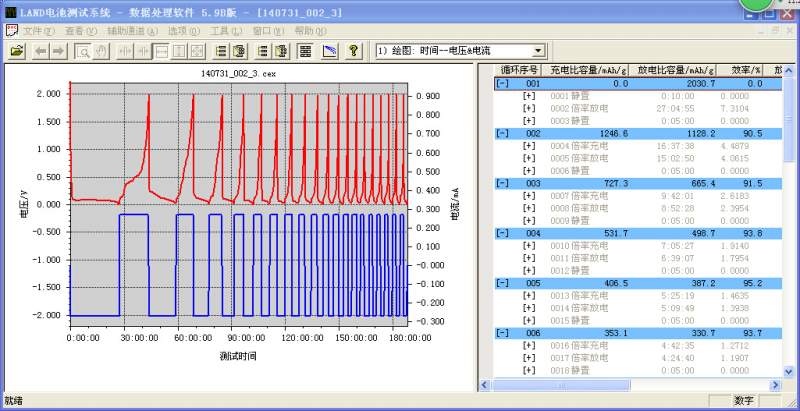Click the 测试时间 x-axis label
This screenshot has height=411, width=800.
click(x=238, y=356)
